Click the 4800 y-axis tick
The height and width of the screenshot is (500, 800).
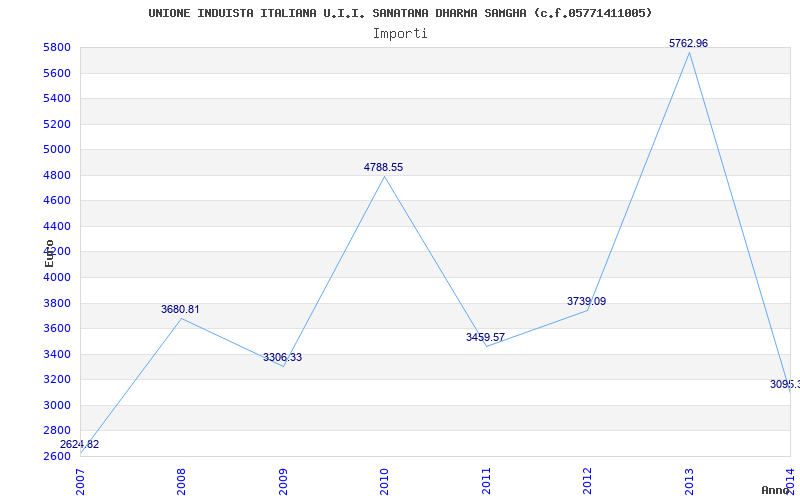point(57,176)
